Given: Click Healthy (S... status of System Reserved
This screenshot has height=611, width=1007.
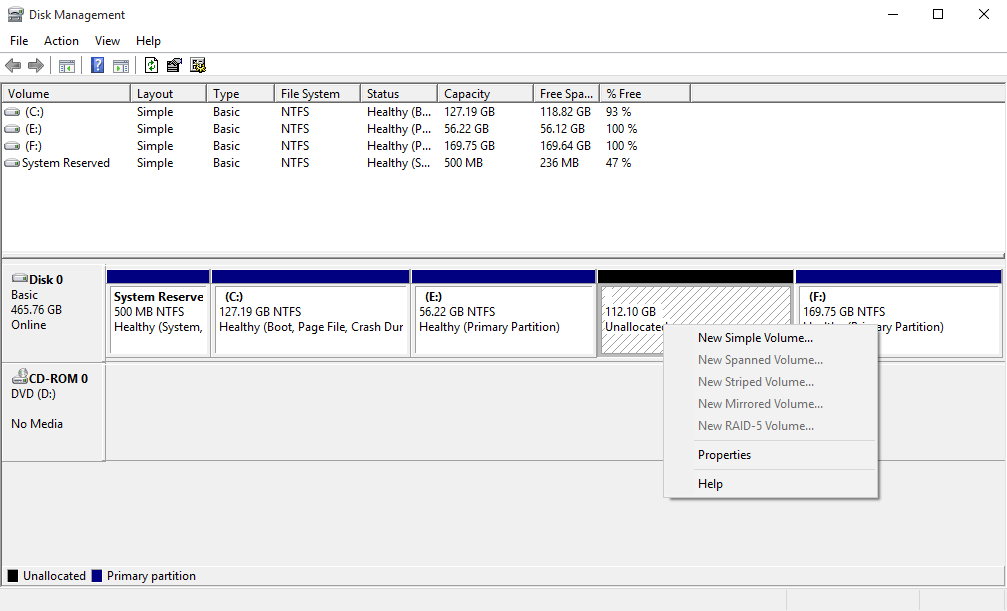Looking at the screenshot, I should pyautogui.click(x=398, y=163).
